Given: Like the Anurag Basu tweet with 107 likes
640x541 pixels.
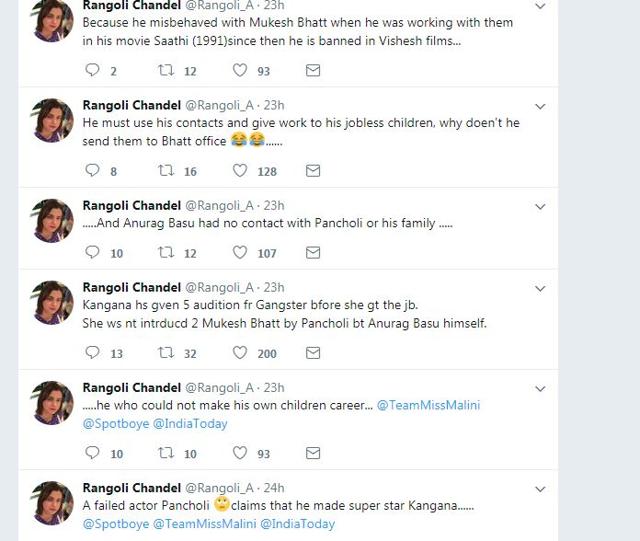Looking at the screenshot, I should (x=240, y=252).
